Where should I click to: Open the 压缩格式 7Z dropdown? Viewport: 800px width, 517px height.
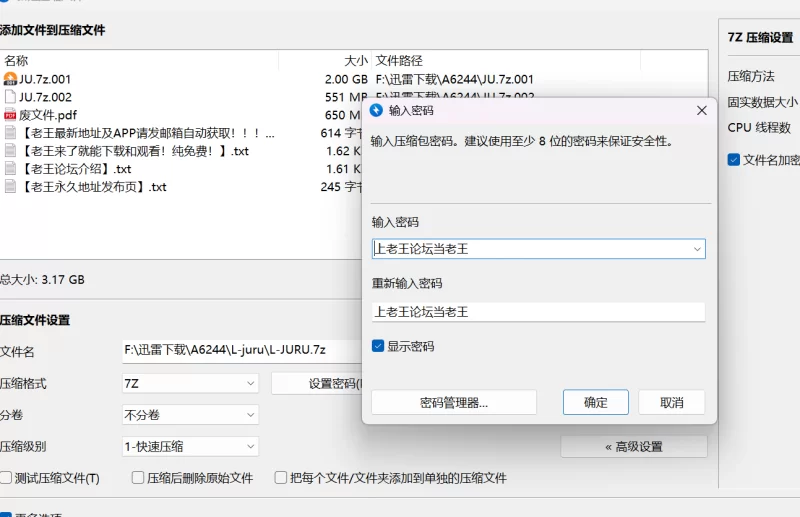[x=190, y=383]
